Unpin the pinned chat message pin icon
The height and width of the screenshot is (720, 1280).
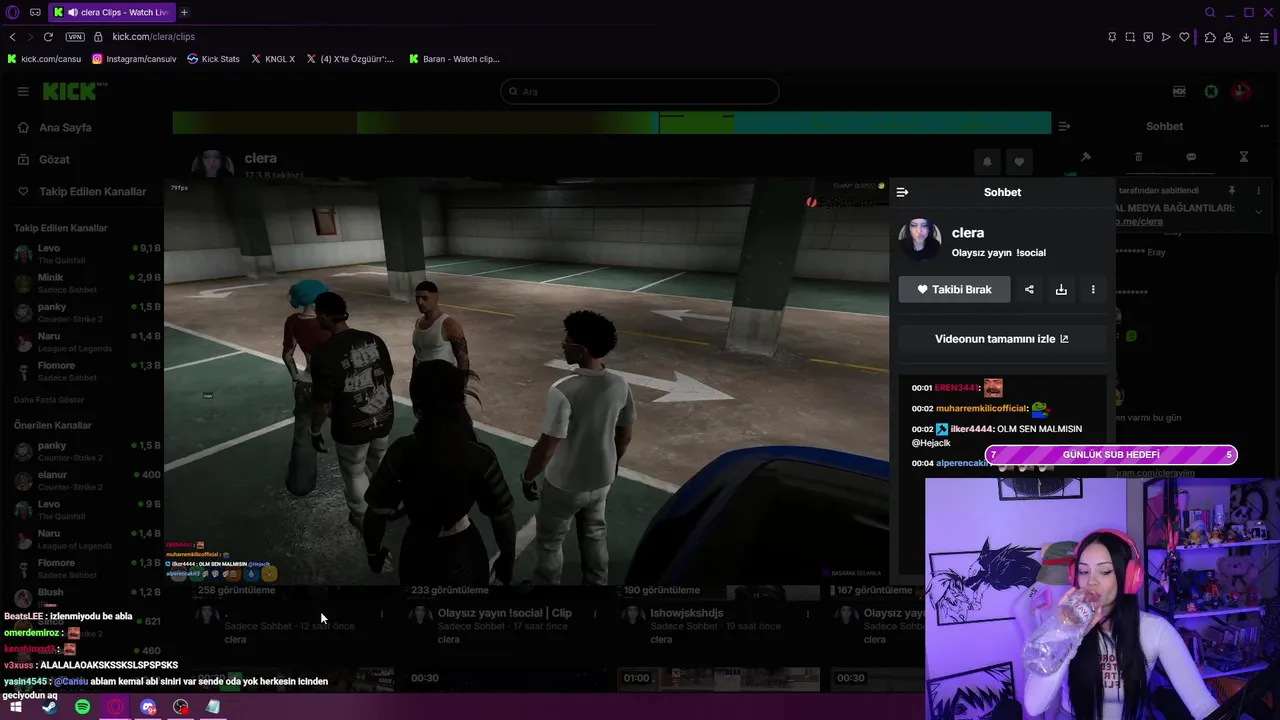click(x=1232, y=190)
